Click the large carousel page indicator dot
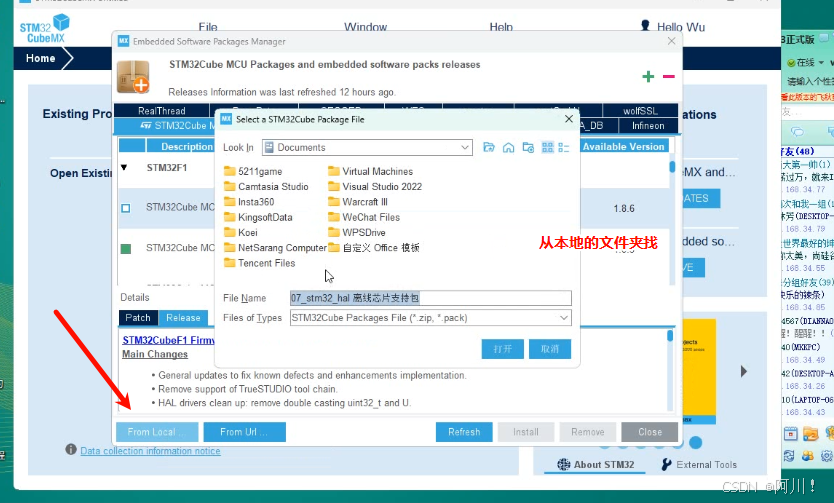 tap(695, 442)
